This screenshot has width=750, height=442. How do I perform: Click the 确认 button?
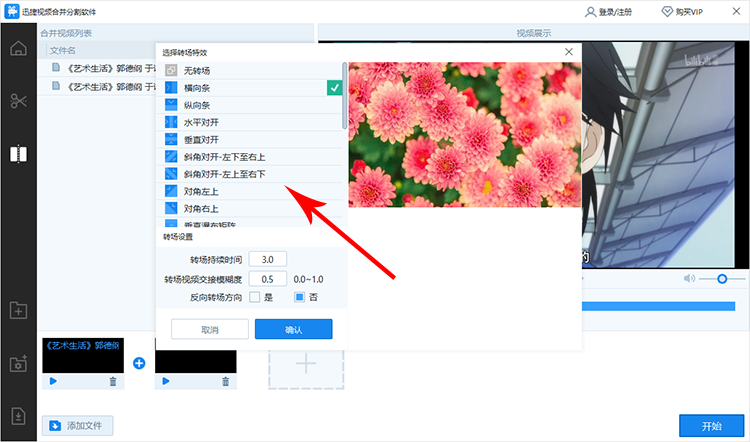[x=294, y=329]
